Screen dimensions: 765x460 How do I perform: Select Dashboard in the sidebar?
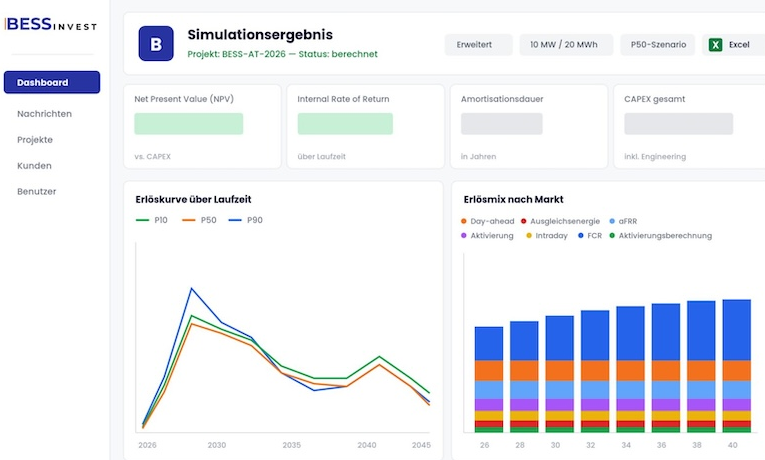coord(52,82)
